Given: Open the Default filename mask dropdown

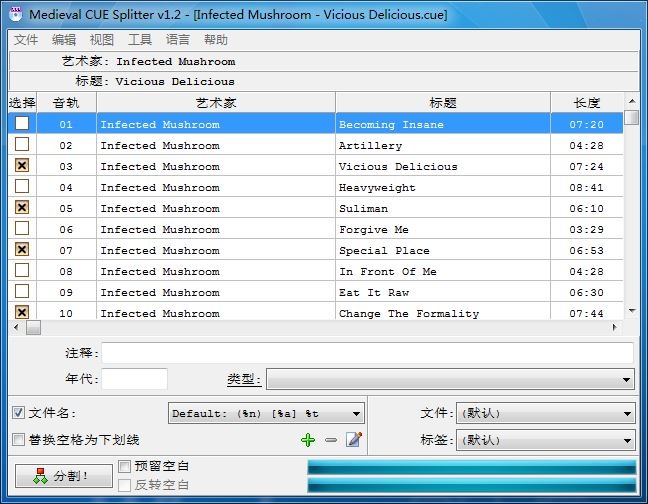Looking at the screenshot, I should click(266, 414).
